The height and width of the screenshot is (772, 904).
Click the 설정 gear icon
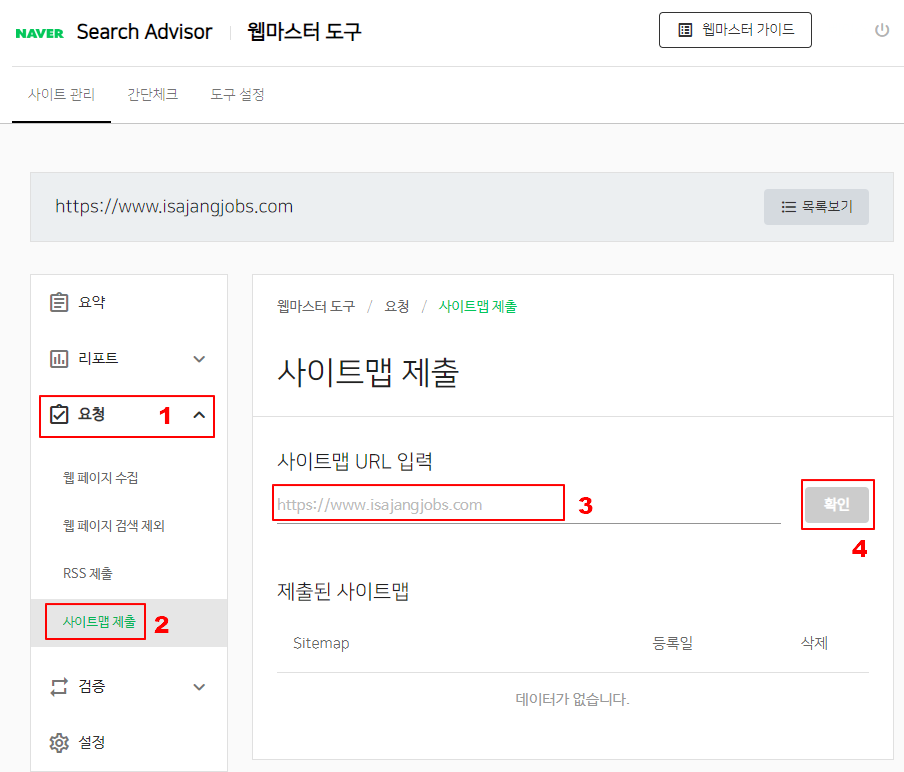[59, 743]
